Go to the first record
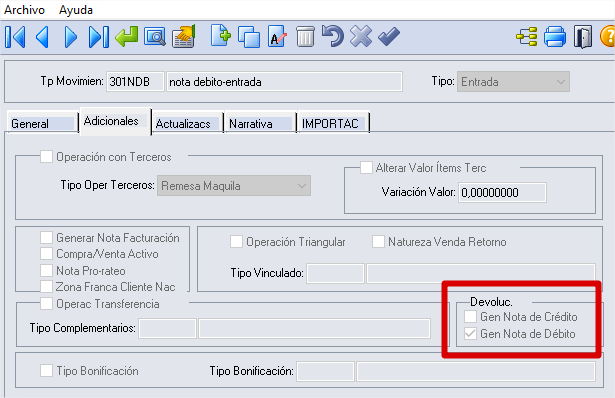This screenshot has height=398, width=615. click(15, 37)
